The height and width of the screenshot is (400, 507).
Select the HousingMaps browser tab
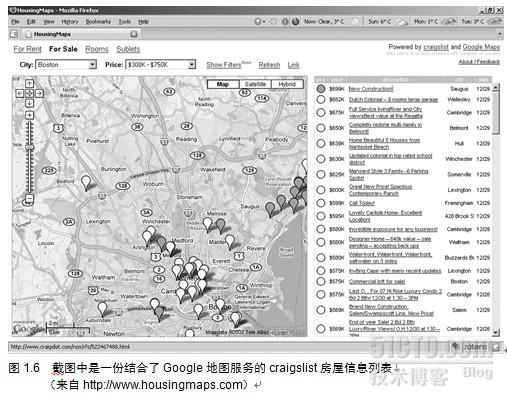pyautogui.click(x=80, y=34)
